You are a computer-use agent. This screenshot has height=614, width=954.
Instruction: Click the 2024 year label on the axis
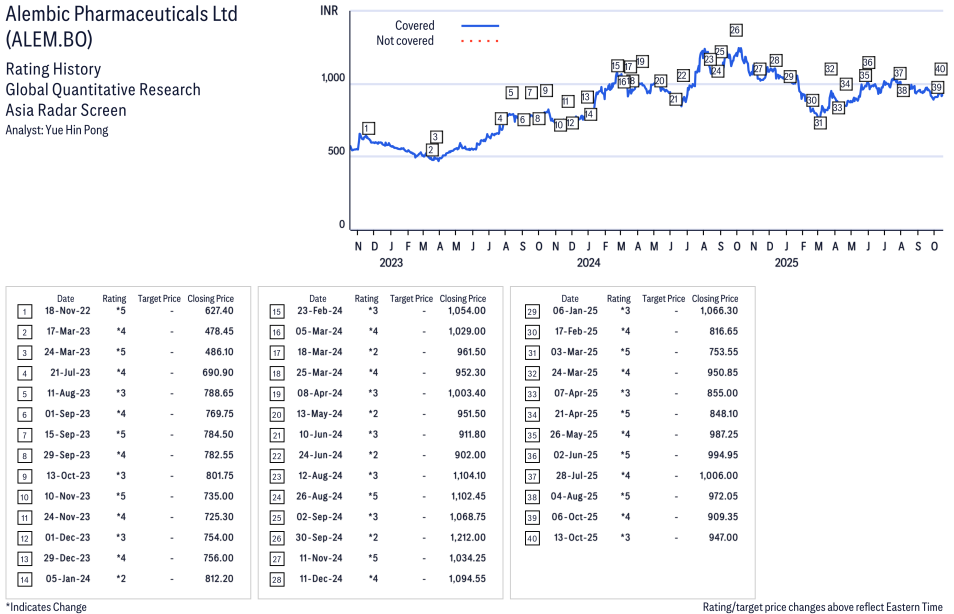pos(588,263)
